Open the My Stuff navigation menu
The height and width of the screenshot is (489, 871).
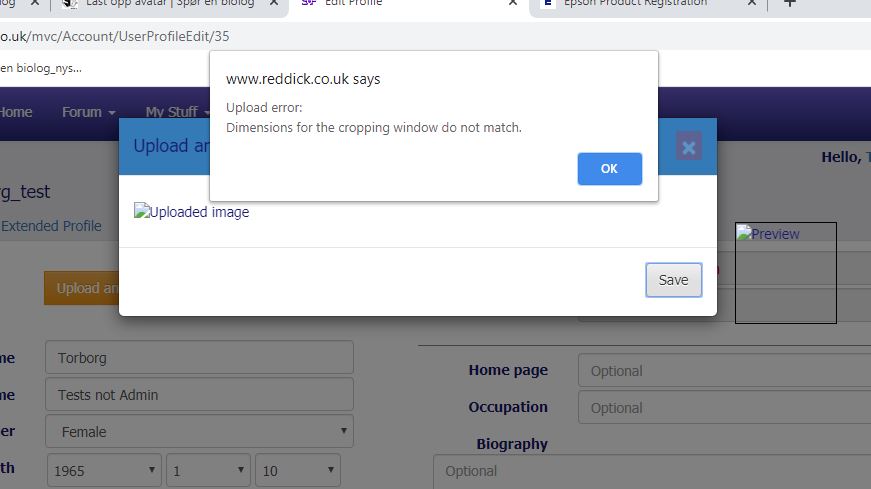pyautogui.click(x=176, y=112)
